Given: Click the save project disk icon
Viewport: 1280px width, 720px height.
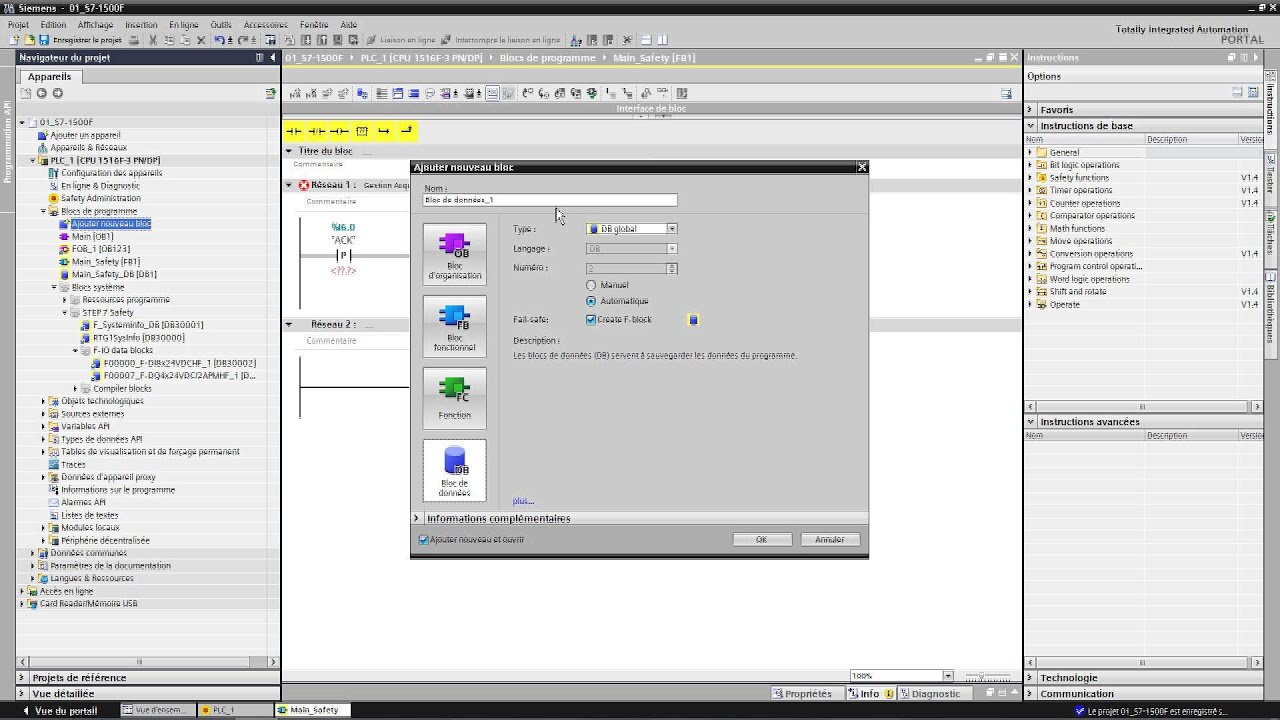Looking at the screenshot, I should point(44,40).
